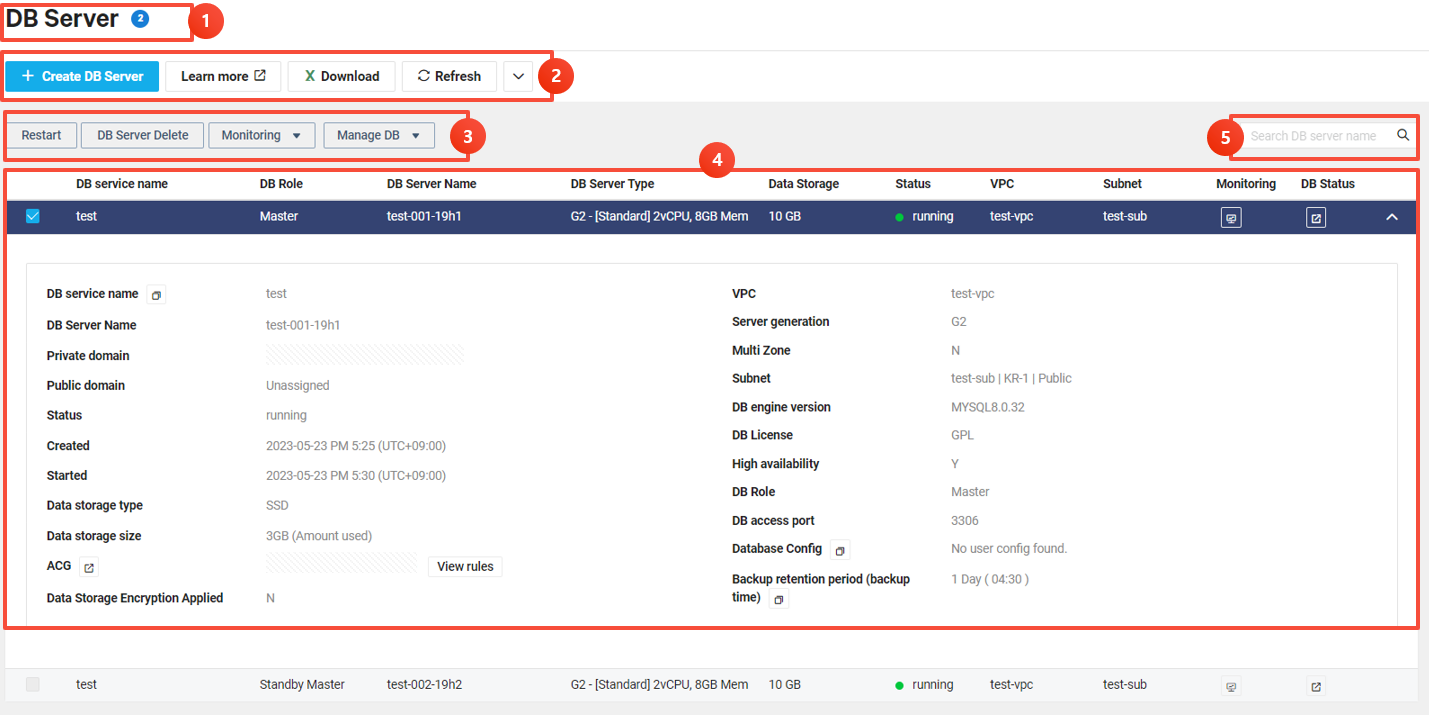Check the test-002-19h2 row checkbox
The height and width of the screenshot is (715, 1429).
33,685
